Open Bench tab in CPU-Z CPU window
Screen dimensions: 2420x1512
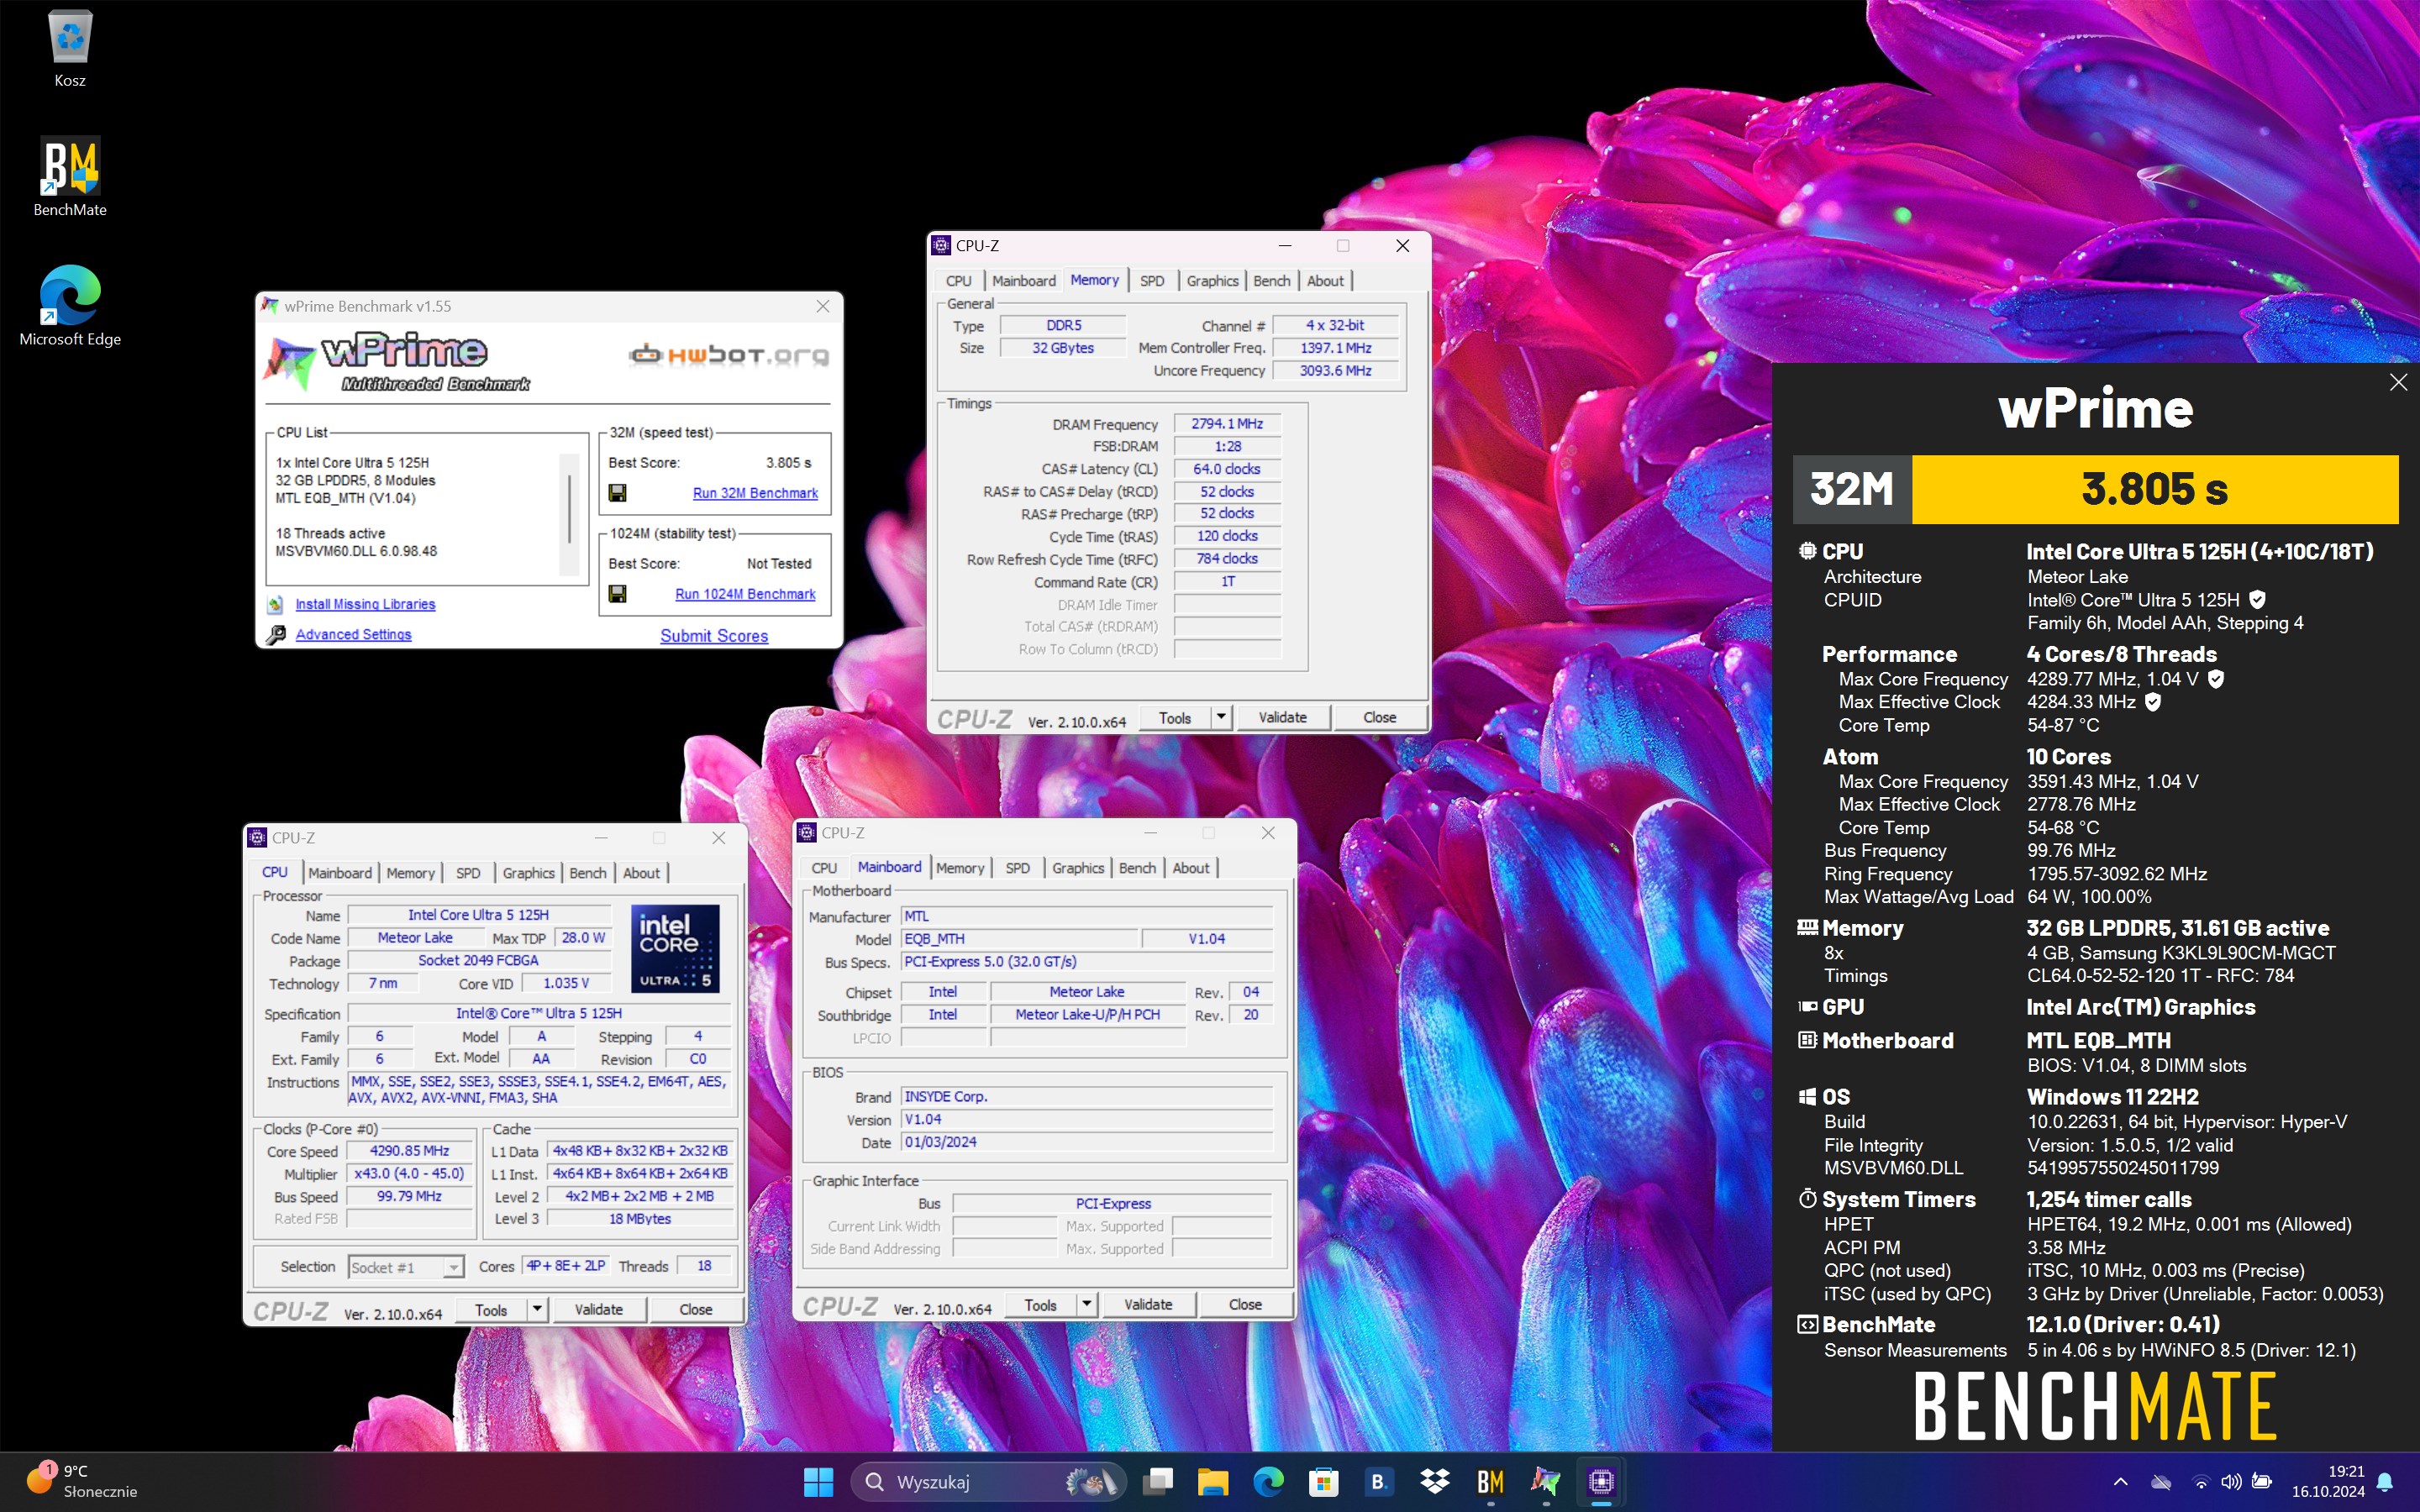pyautogui.click(x=587, y=873)
